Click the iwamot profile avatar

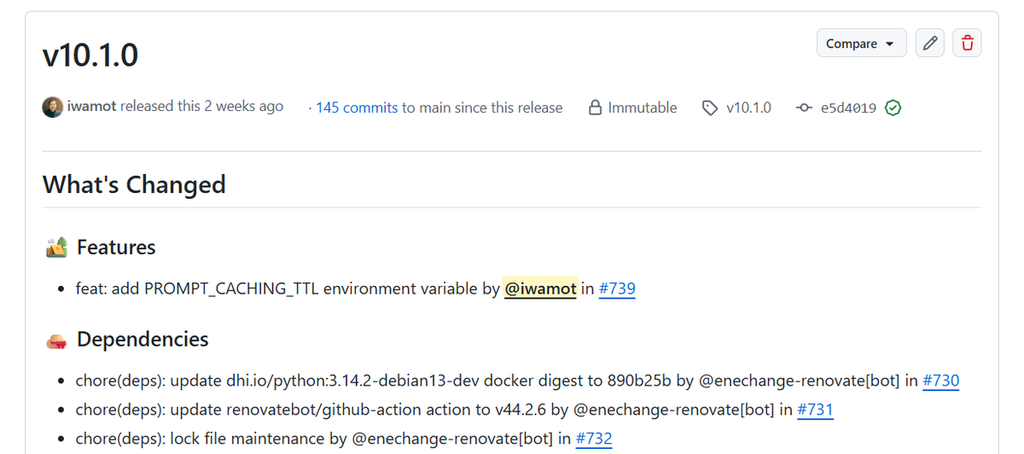[53, 107]
